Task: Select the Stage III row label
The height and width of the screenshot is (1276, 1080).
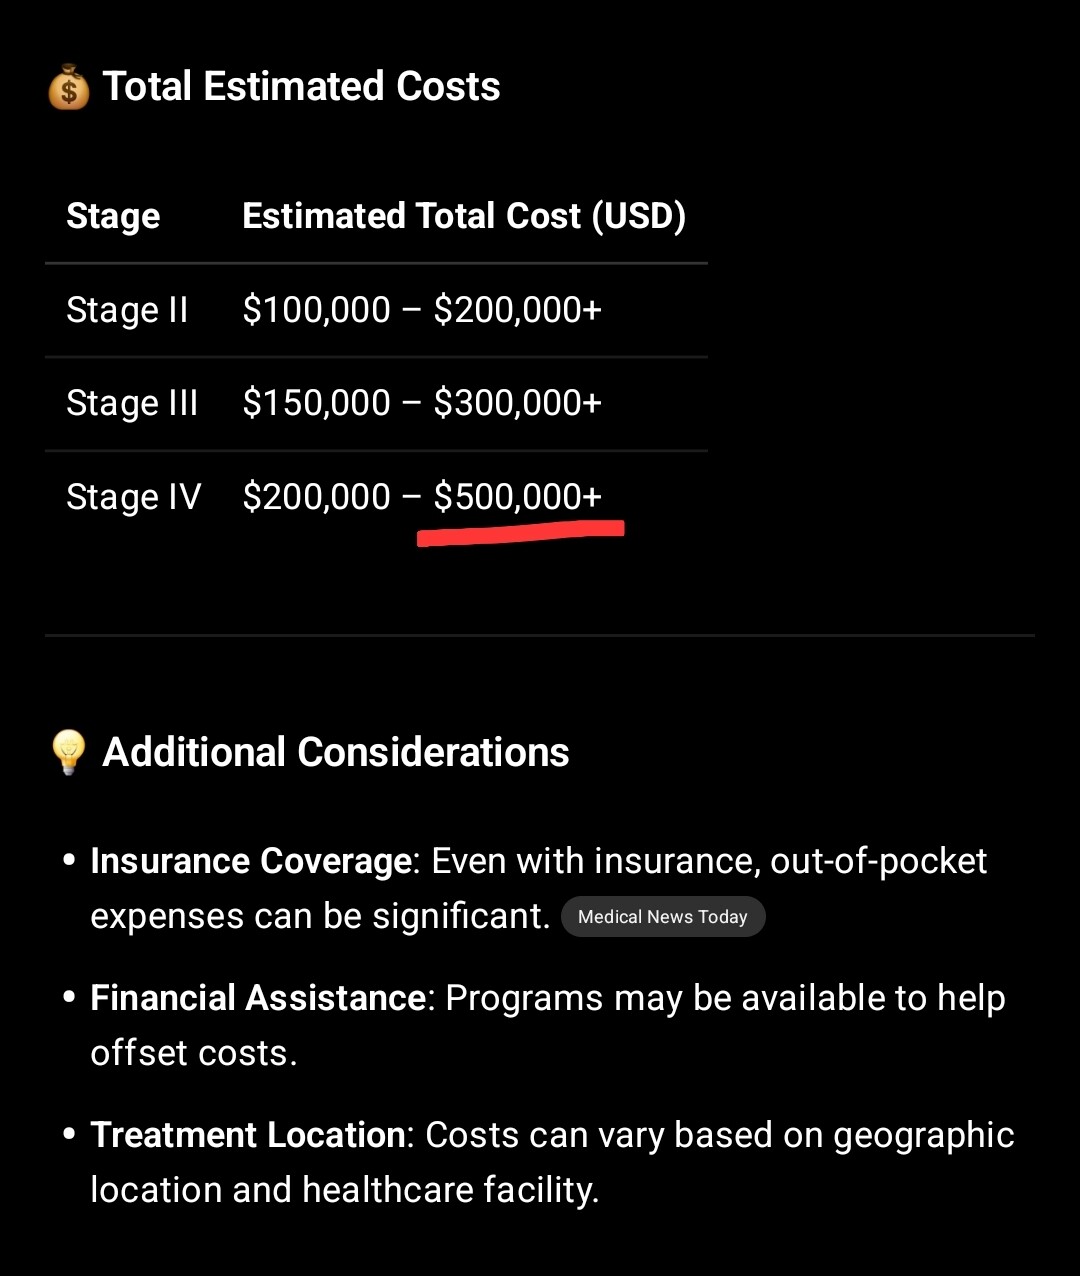Action: coord(132,403)
